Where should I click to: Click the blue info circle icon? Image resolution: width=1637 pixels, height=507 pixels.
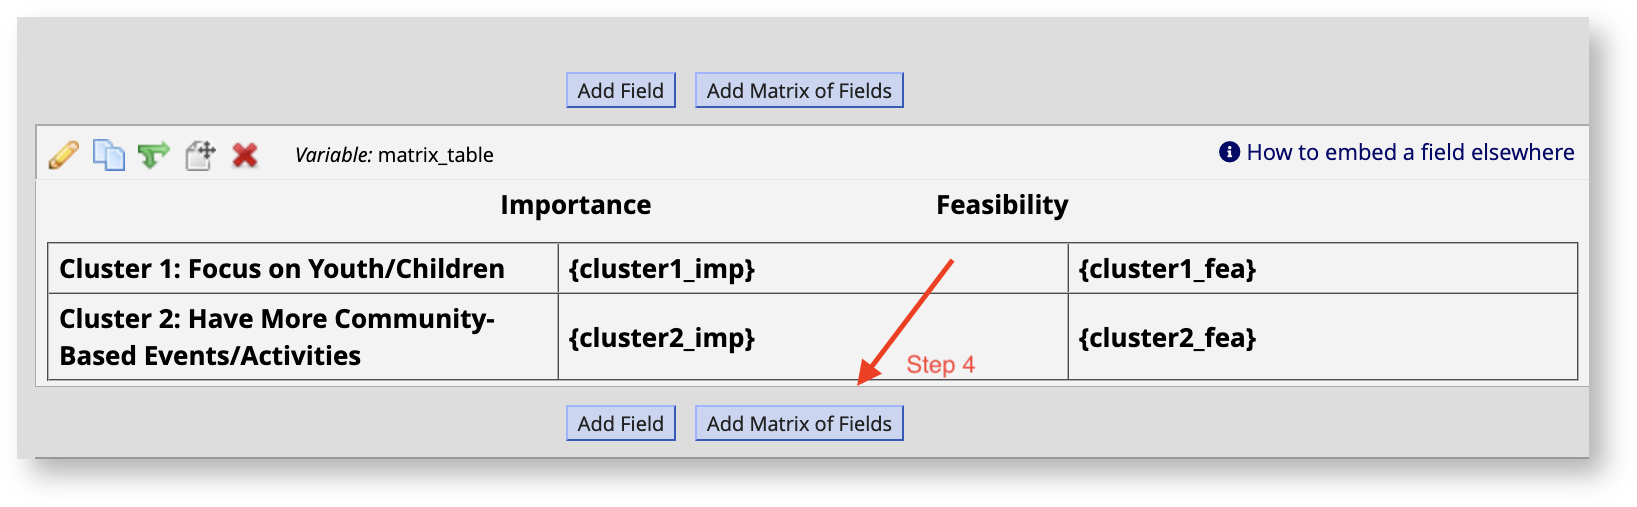click(1229, 152)
